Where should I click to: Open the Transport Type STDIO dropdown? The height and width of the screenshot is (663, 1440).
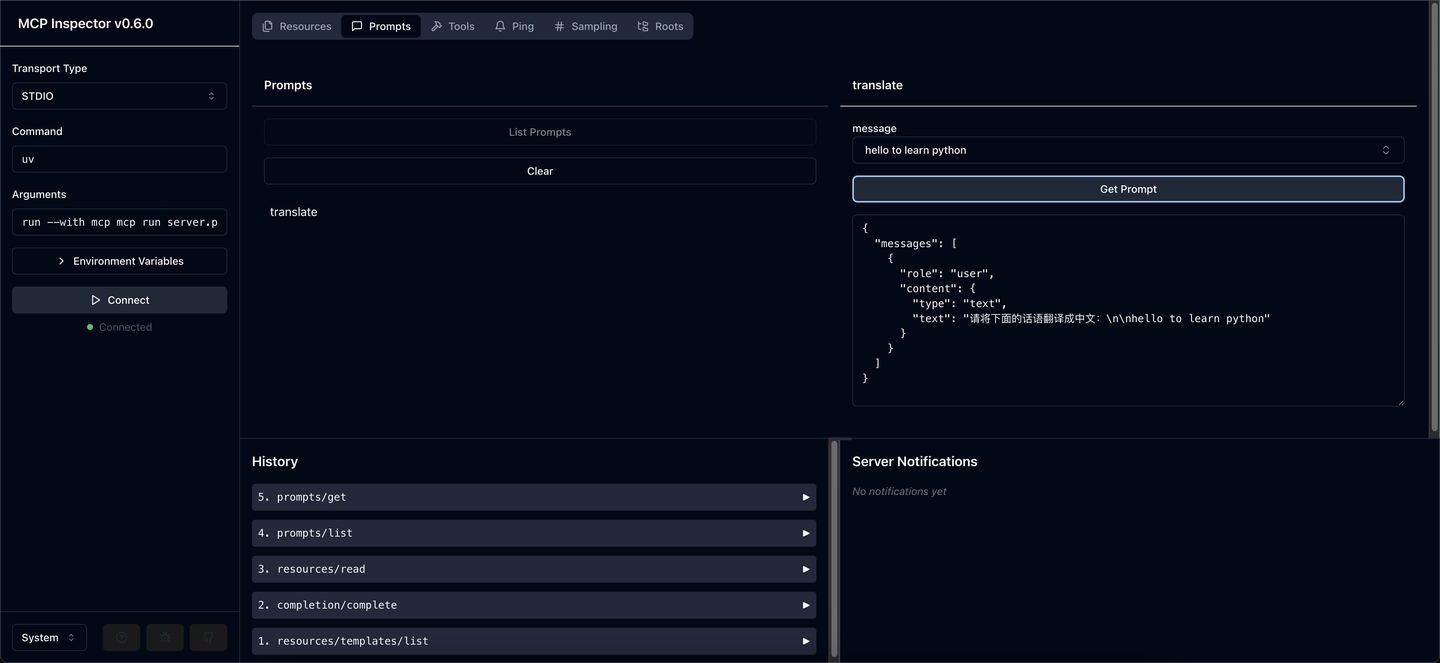tap(119, 96)
